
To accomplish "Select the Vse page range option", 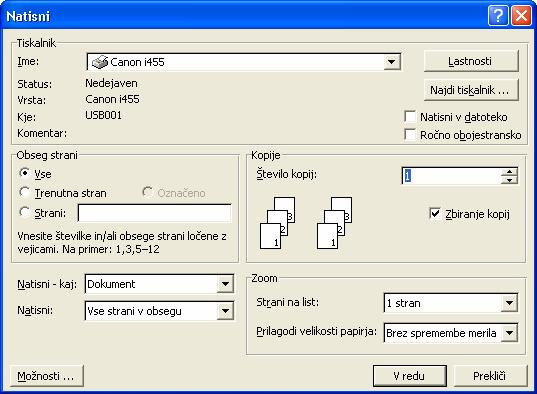I will coord(25,173).
